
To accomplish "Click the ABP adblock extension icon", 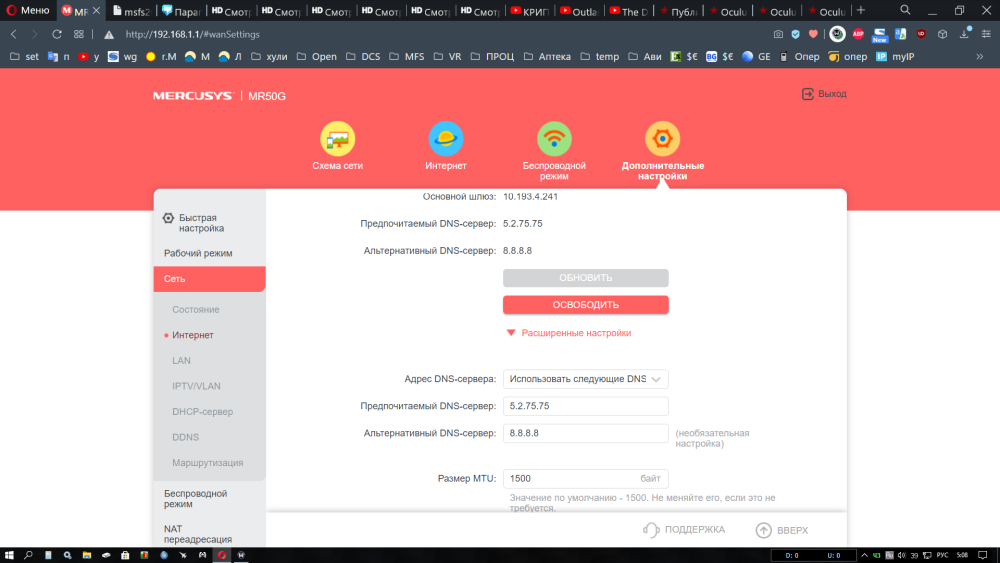I will point(858,34).
